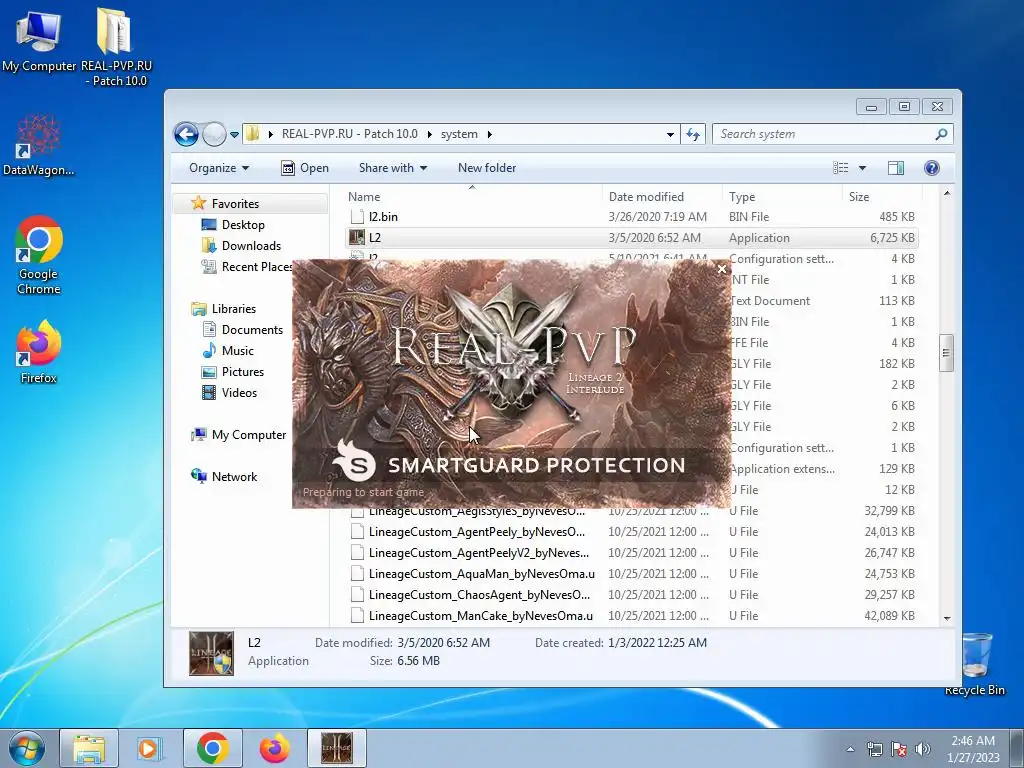Click the L2 details pane thumbnail
The width and height of the screenshot is (1024, 768).
click(x=211, y=652)
